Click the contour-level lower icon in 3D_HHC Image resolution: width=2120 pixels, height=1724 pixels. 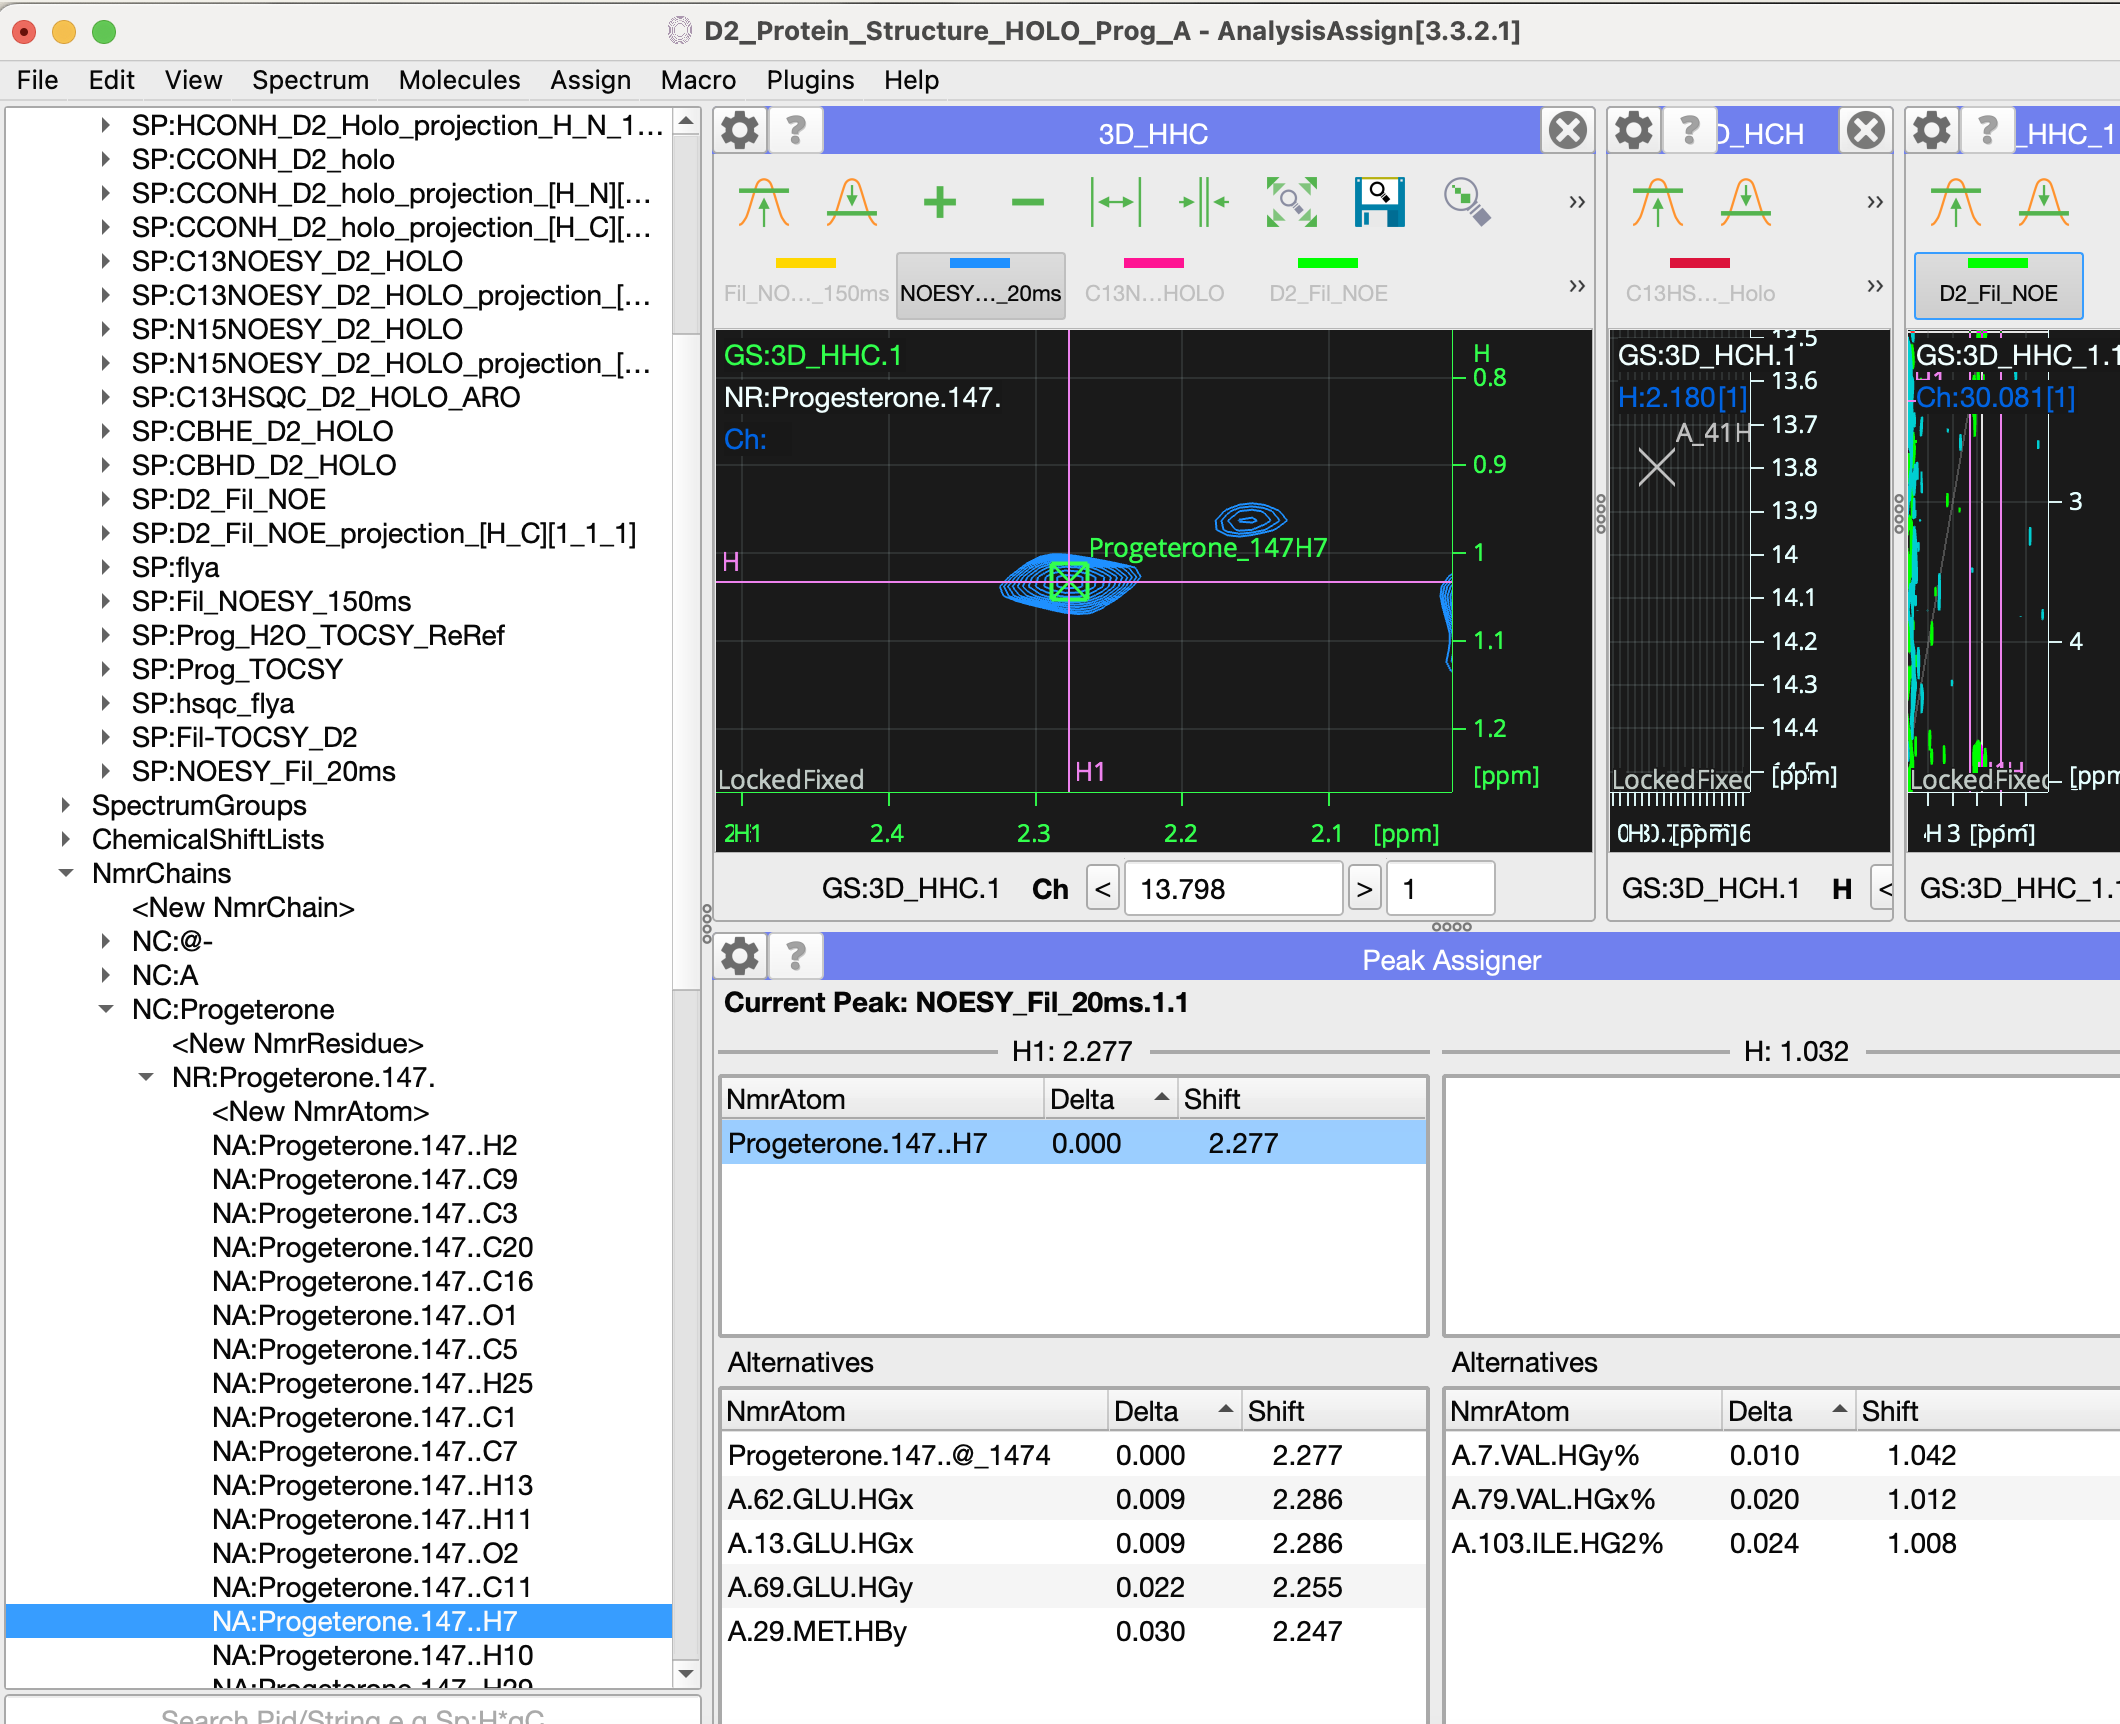coord(852,203)
